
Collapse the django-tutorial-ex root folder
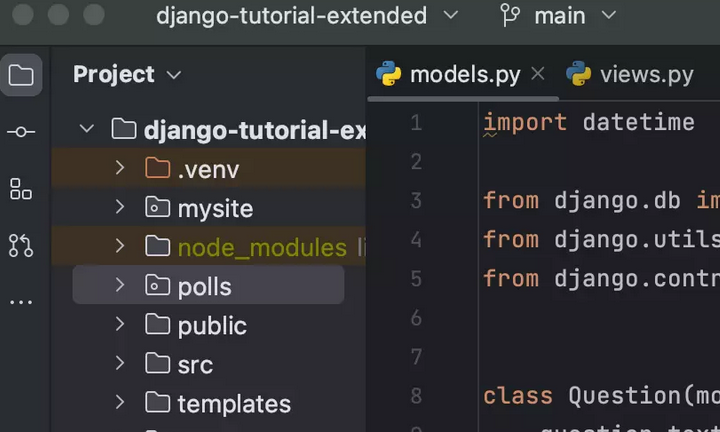click(87, 129)
